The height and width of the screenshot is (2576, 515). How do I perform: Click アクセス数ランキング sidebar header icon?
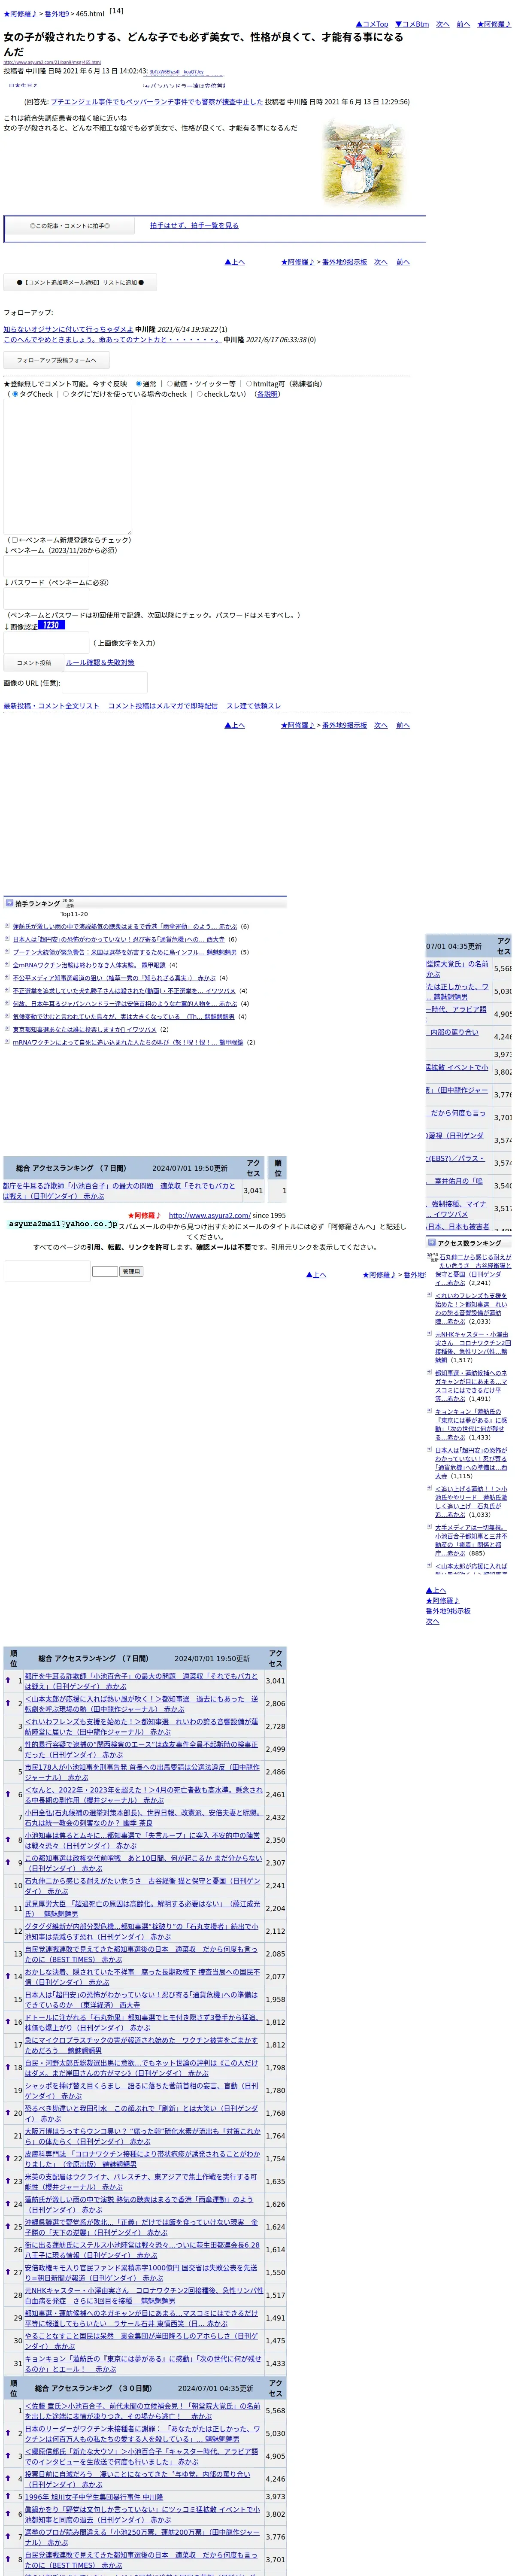(432, 1243)
